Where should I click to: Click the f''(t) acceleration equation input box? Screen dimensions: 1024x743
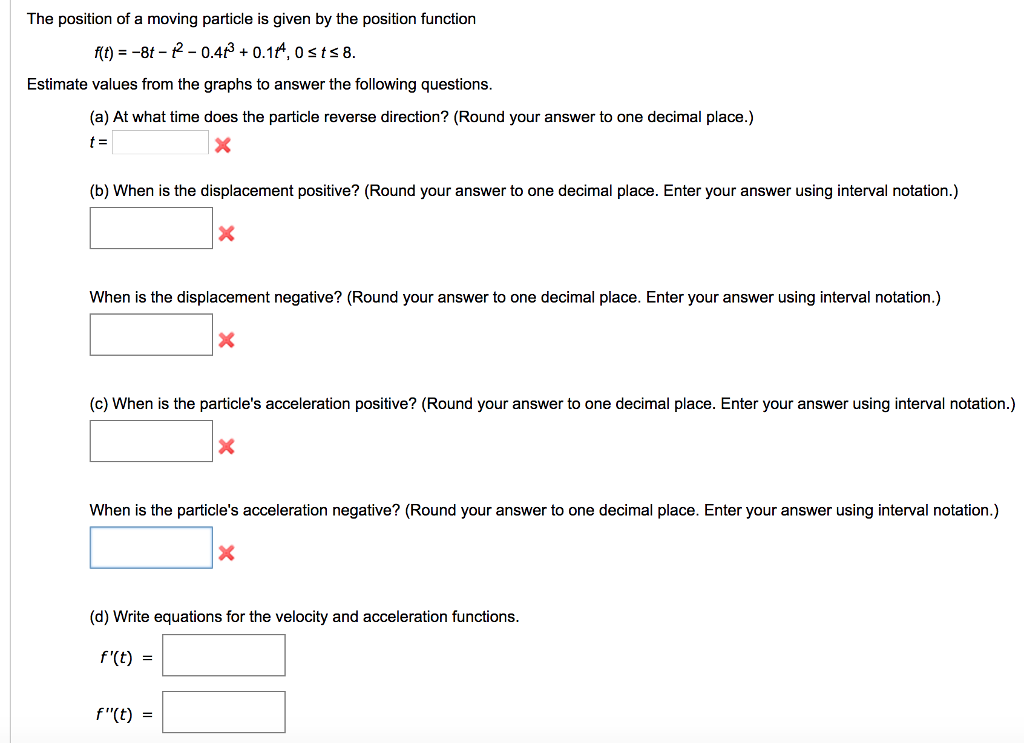[x=224, y=712]
